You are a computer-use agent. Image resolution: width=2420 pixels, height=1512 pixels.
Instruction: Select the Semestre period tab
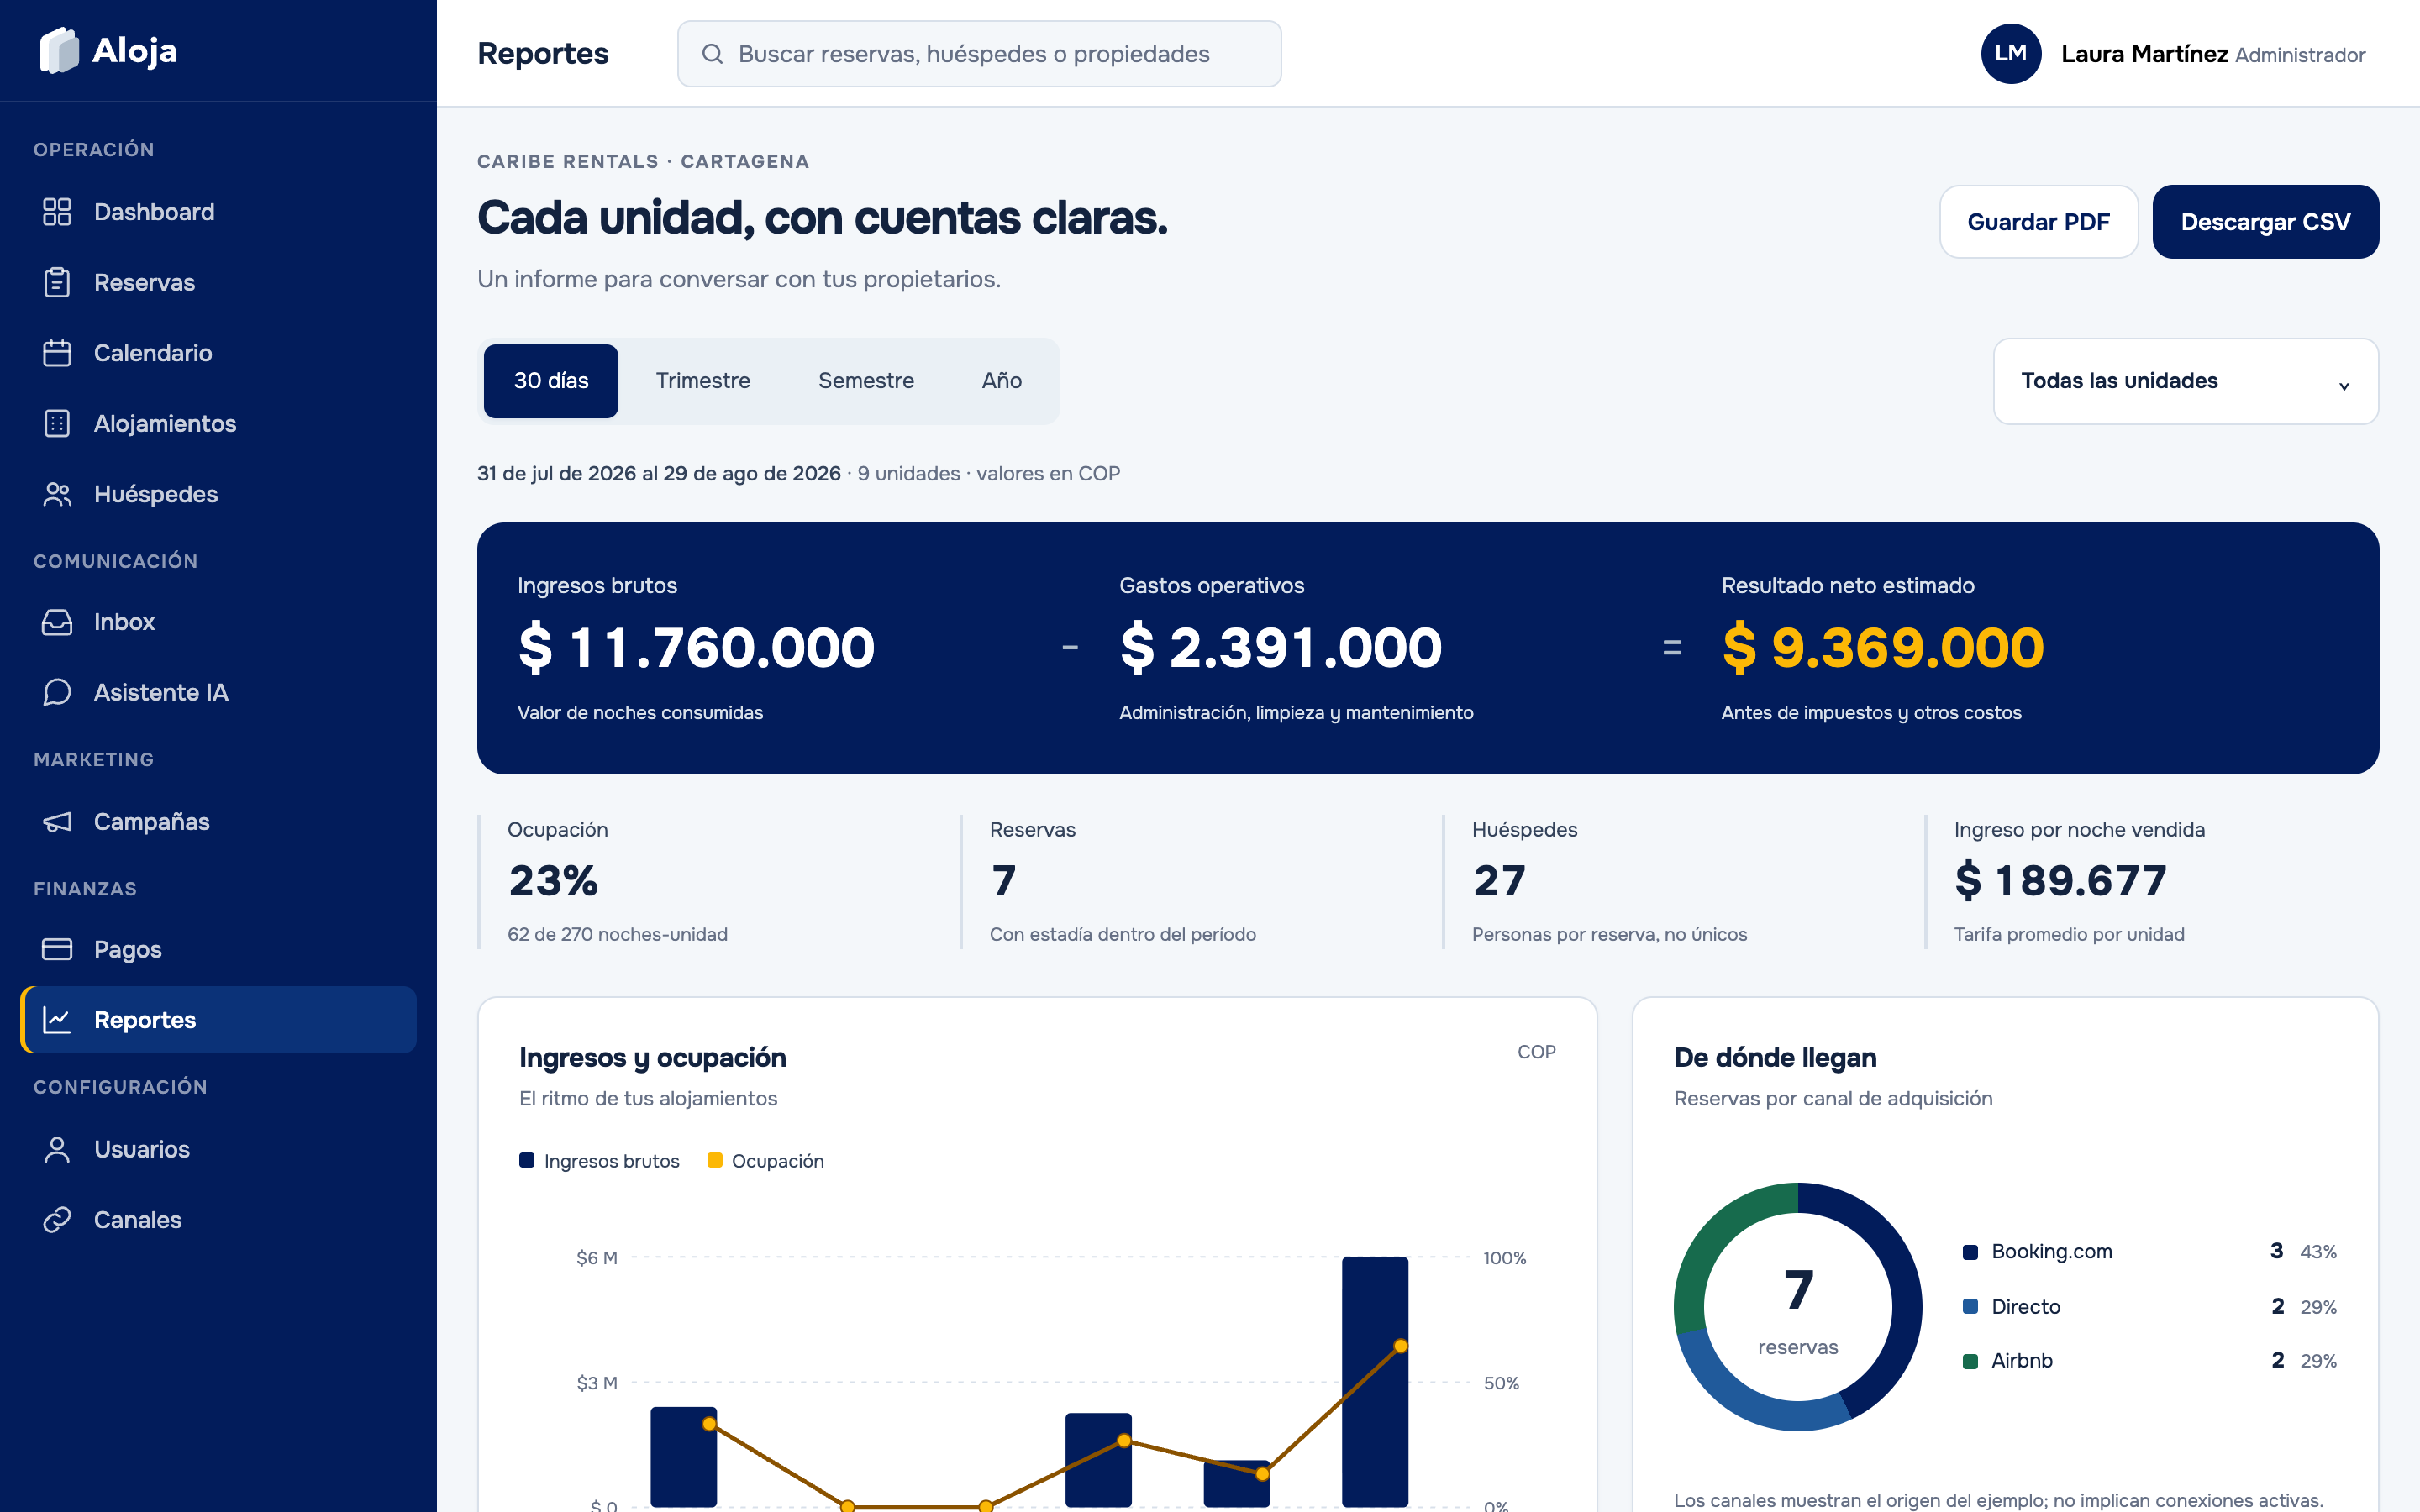click(x=866, y=381)
